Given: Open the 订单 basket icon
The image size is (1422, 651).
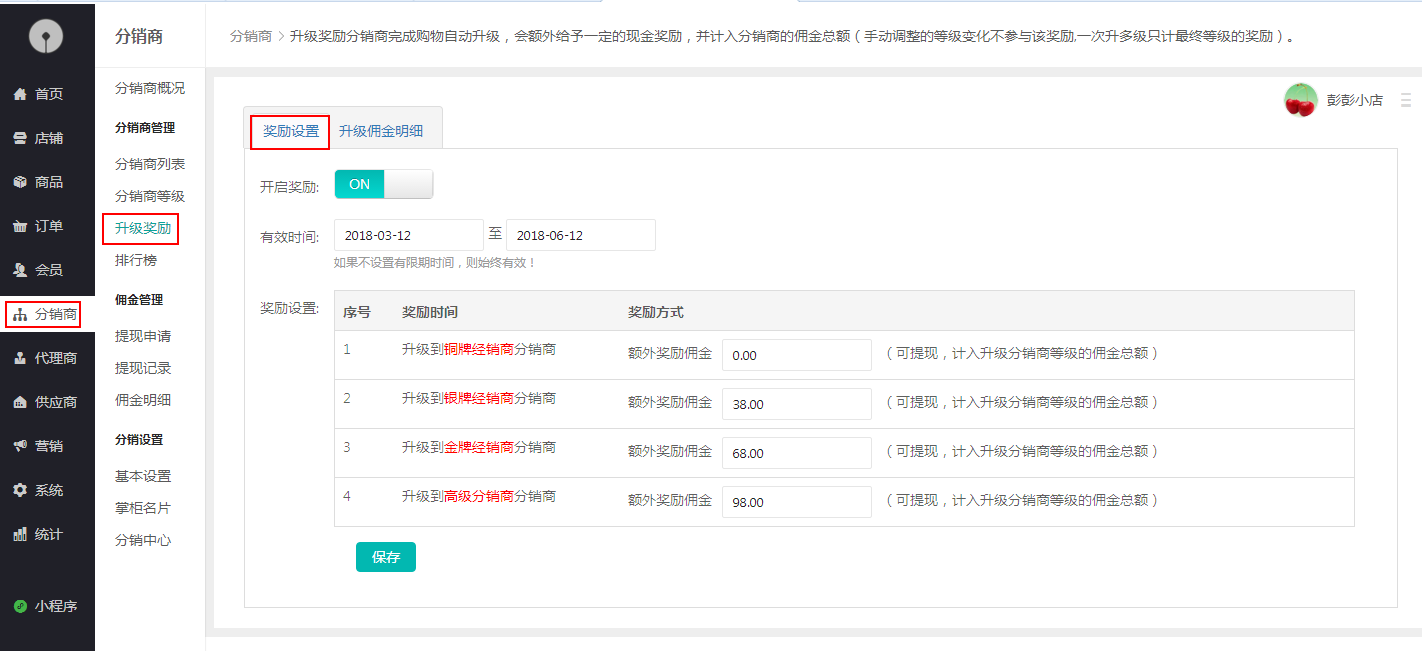Looking at the screenshot, I should 19,226.
